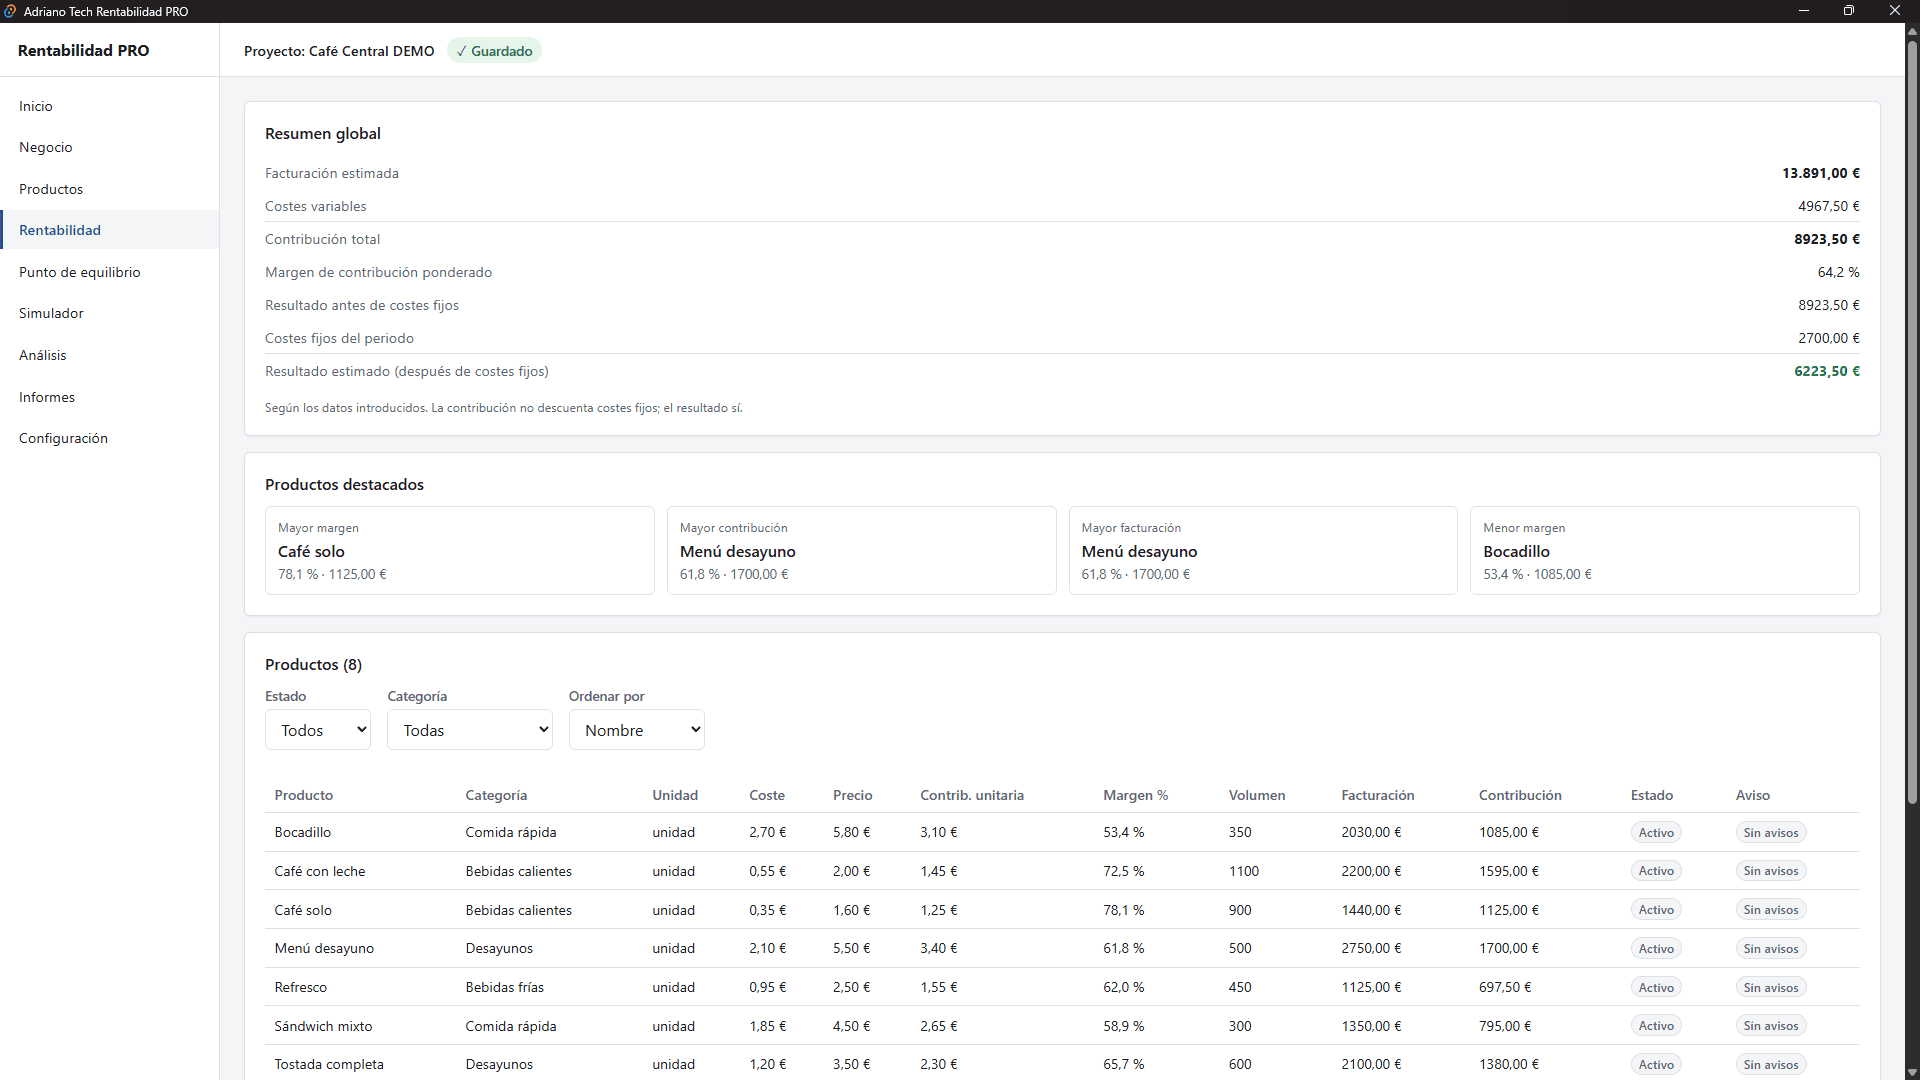
Task: Click Sin avisos badge in Bocadillo row
Action: [x=1771, y=832]
